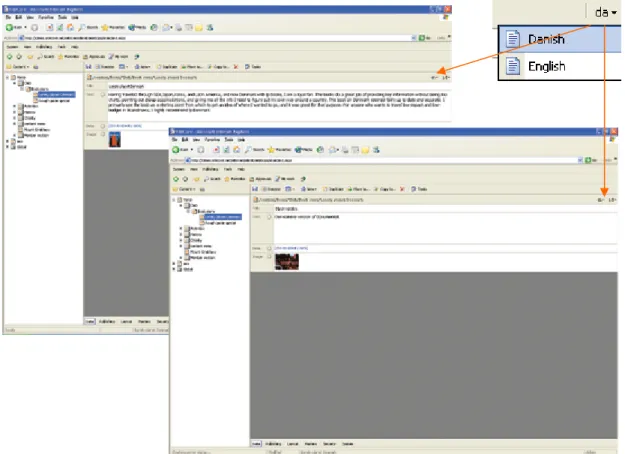The image size is (625, 454).
Task: Click the Title field in back window
Action: click(279, 86)
